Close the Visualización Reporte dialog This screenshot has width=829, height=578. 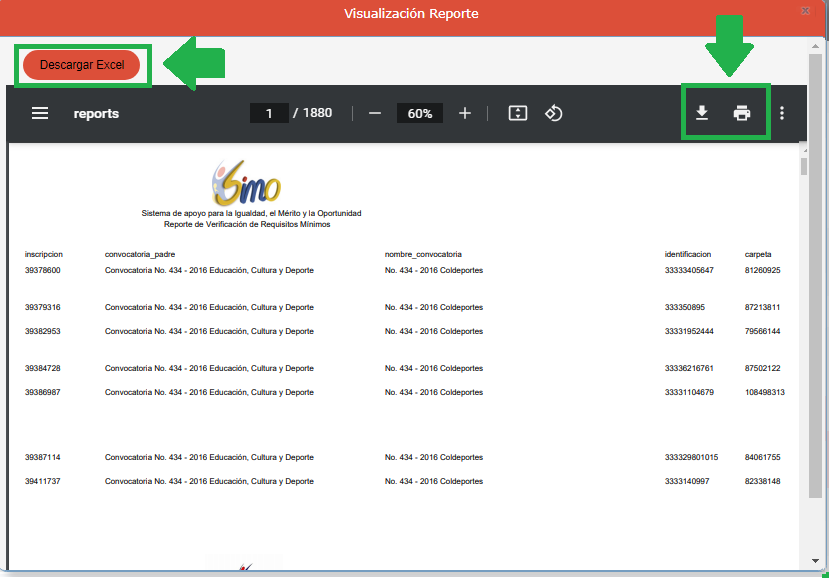pyautogui.click(x=806, y=10)
